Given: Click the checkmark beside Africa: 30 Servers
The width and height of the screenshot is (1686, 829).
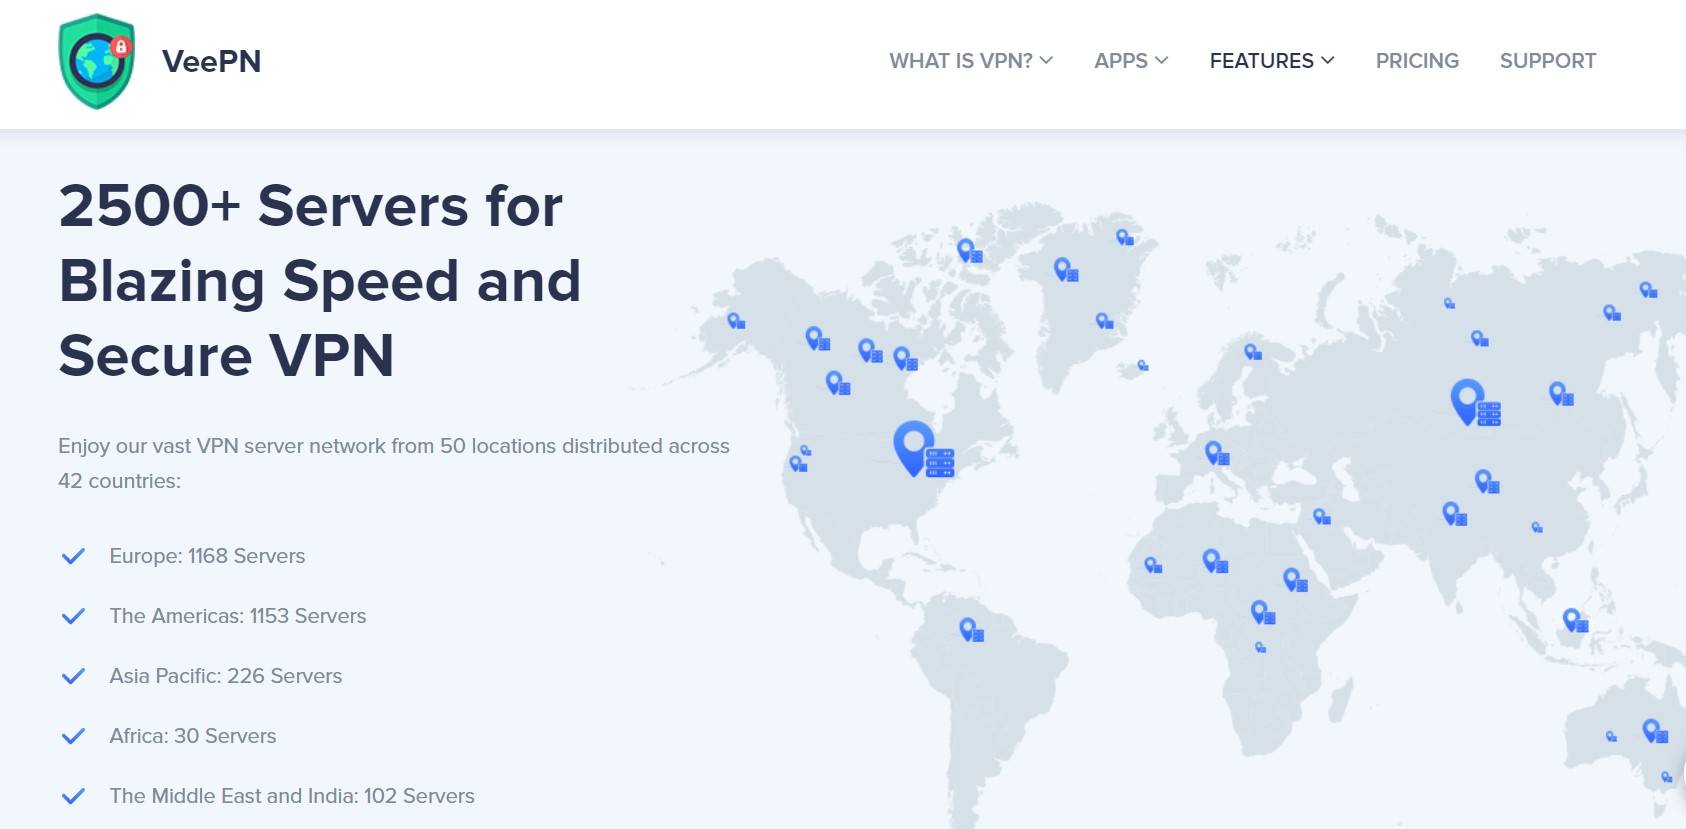Looking at the screenshot, I should 73,737.
